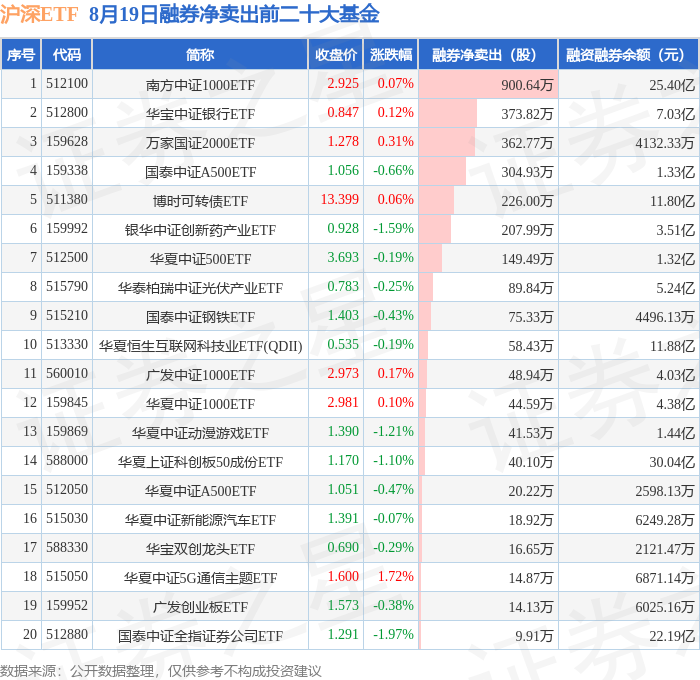
Task: Select fund name 华泰柏瑞中证光伏产业ETF
Action: [200, 288]
